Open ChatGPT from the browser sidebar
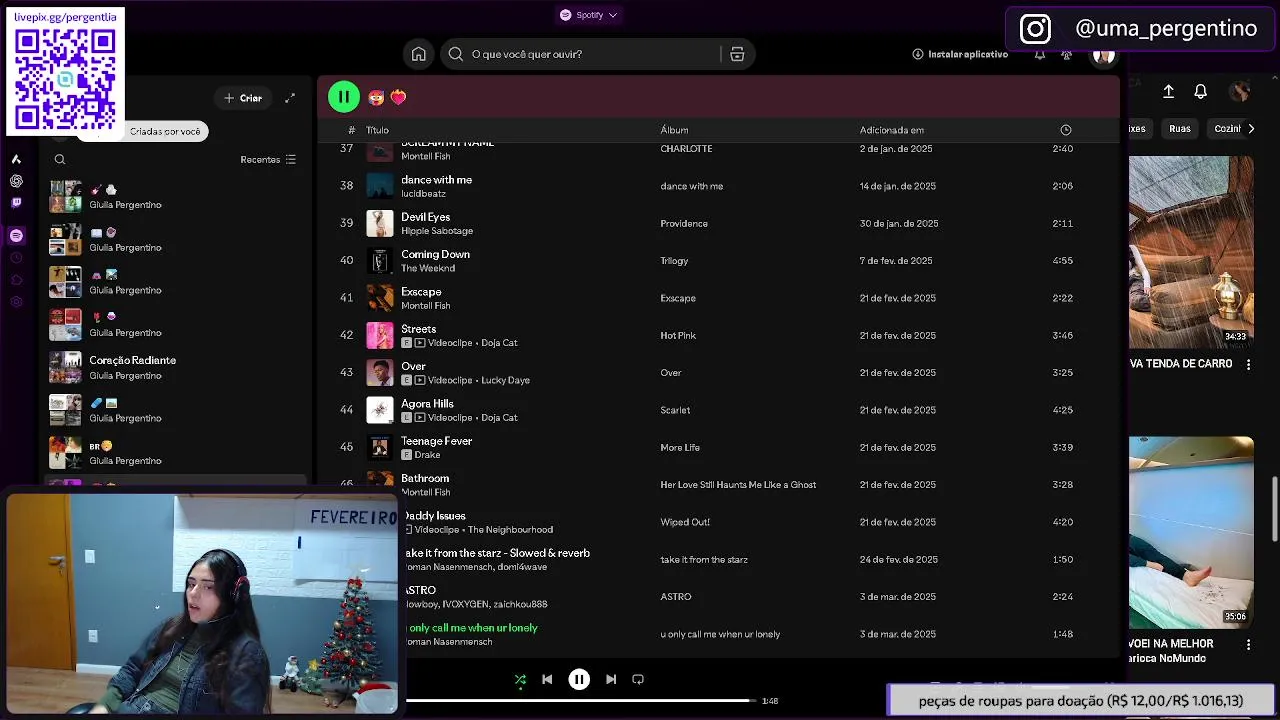 (x=16, y=181)
